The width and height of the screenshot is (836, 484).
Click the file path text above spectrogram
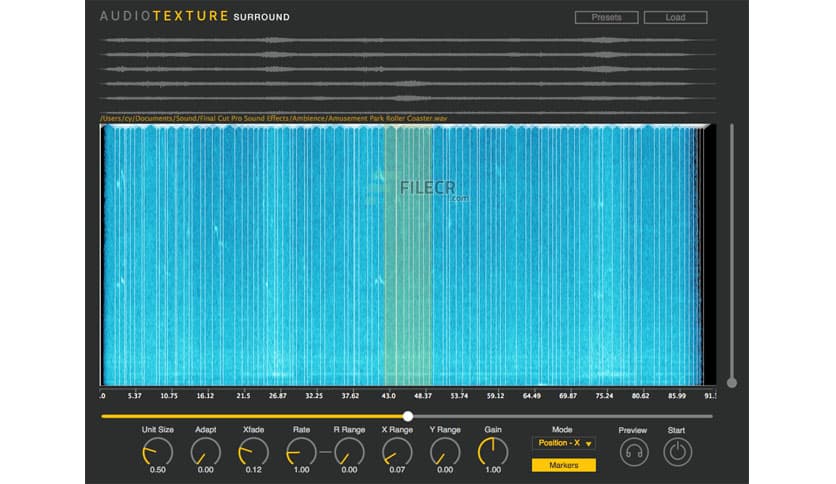click(x=274, y=118)
